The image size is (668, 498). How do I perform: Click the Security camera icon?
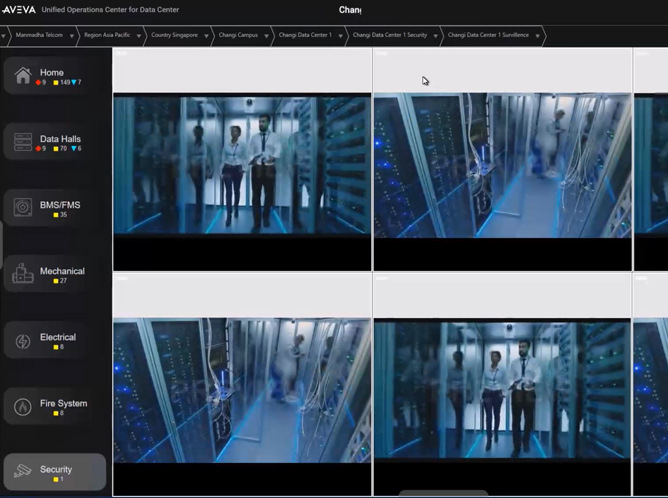pyautogui.click(x=22, y=472)
